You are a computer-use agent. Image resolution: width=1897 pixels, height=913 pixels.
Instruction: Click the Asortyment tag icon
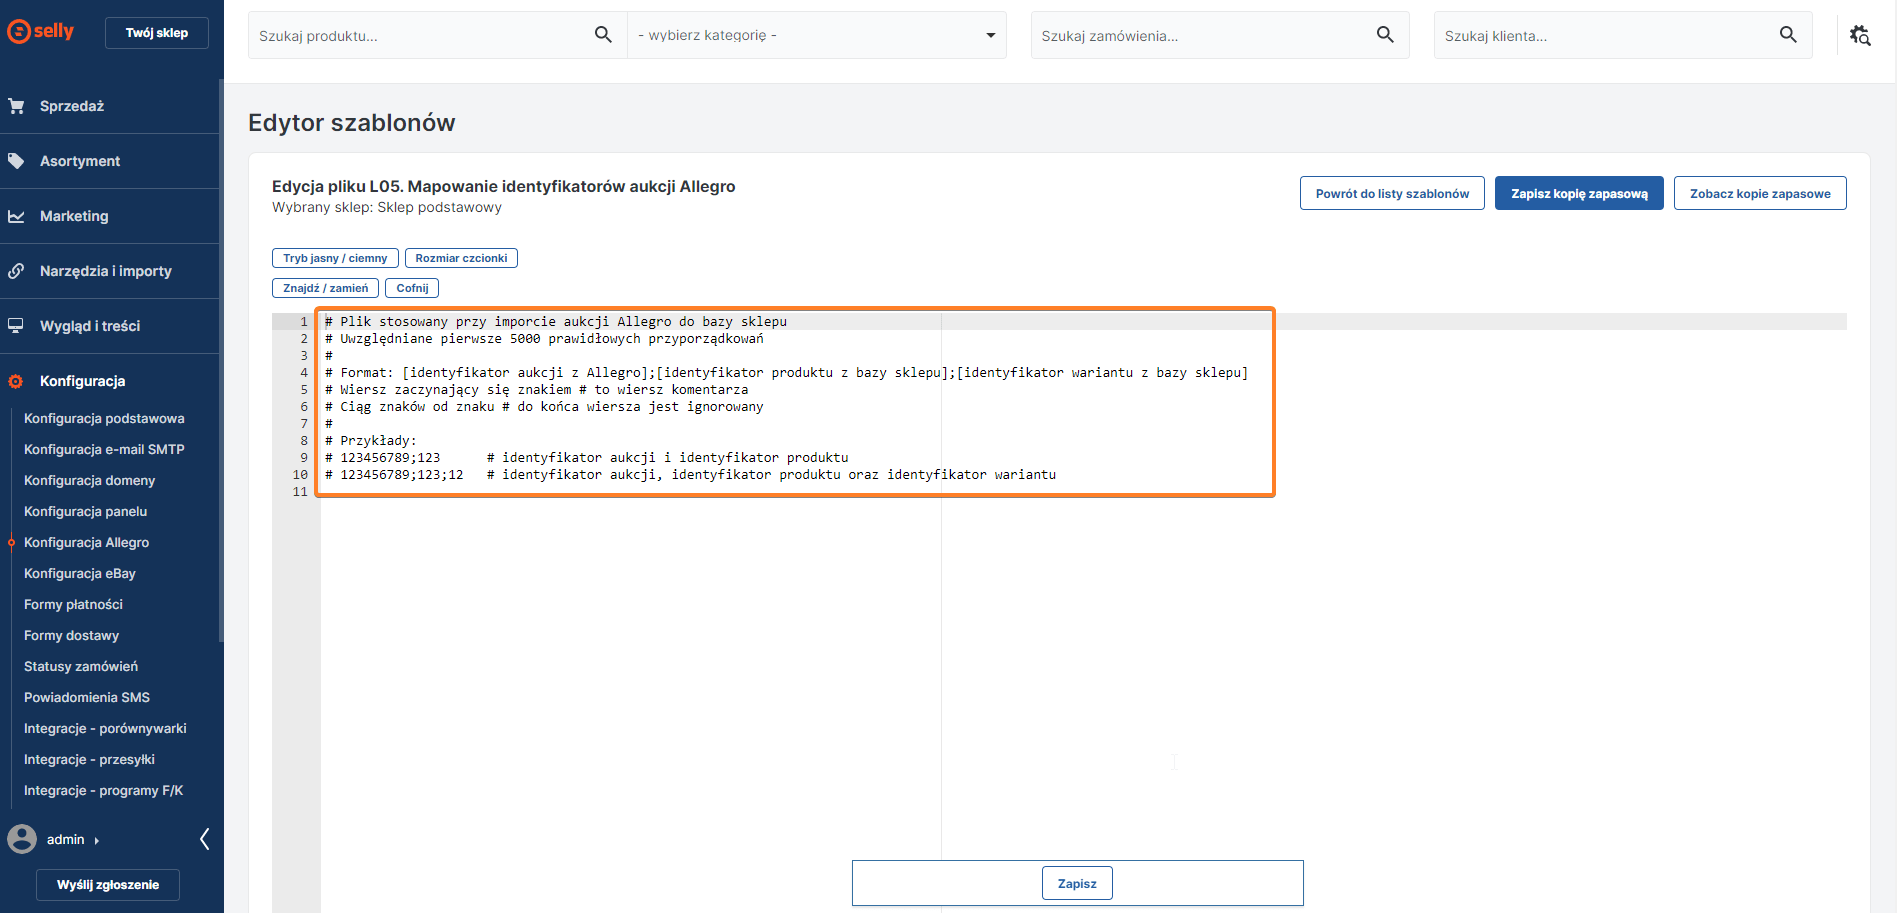[16, 161]
